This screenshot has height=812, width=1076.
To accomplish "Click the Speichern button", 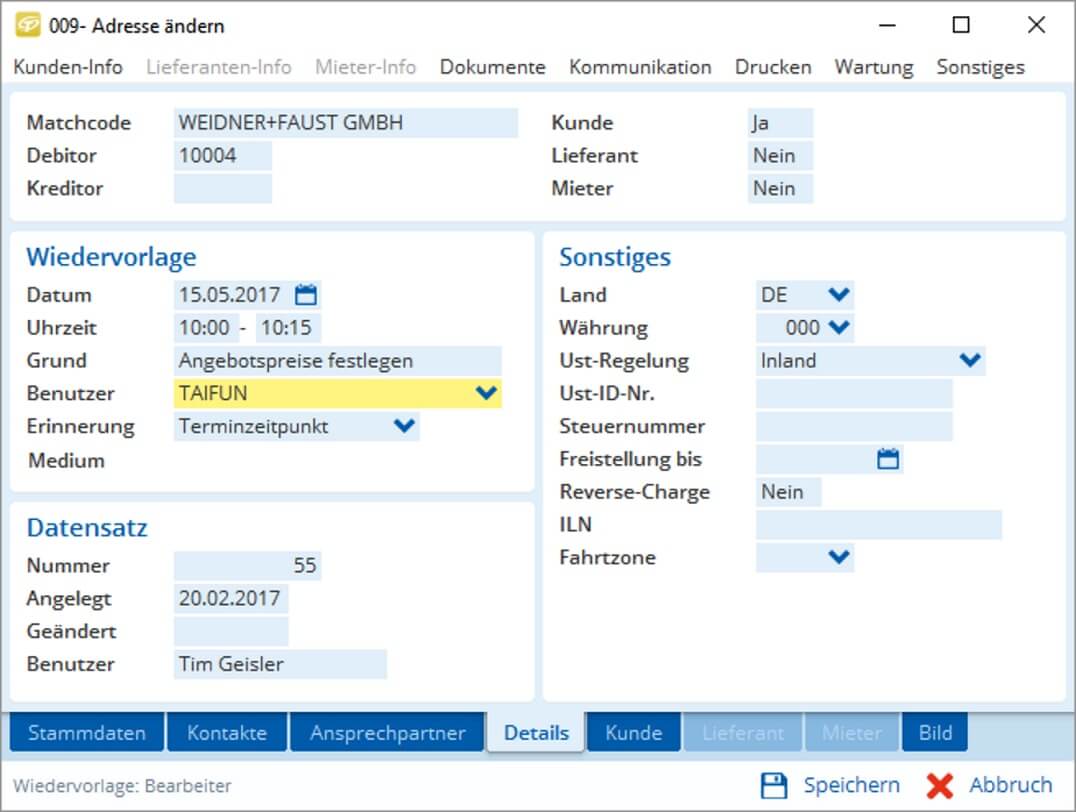I will [851, 785].
